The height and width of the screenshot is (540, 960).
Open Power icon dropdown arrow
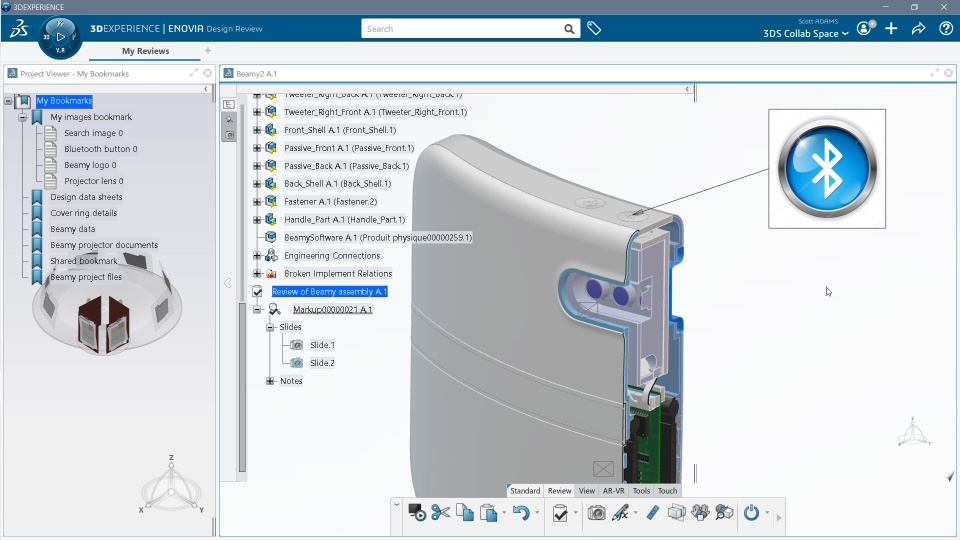point(767,512)
